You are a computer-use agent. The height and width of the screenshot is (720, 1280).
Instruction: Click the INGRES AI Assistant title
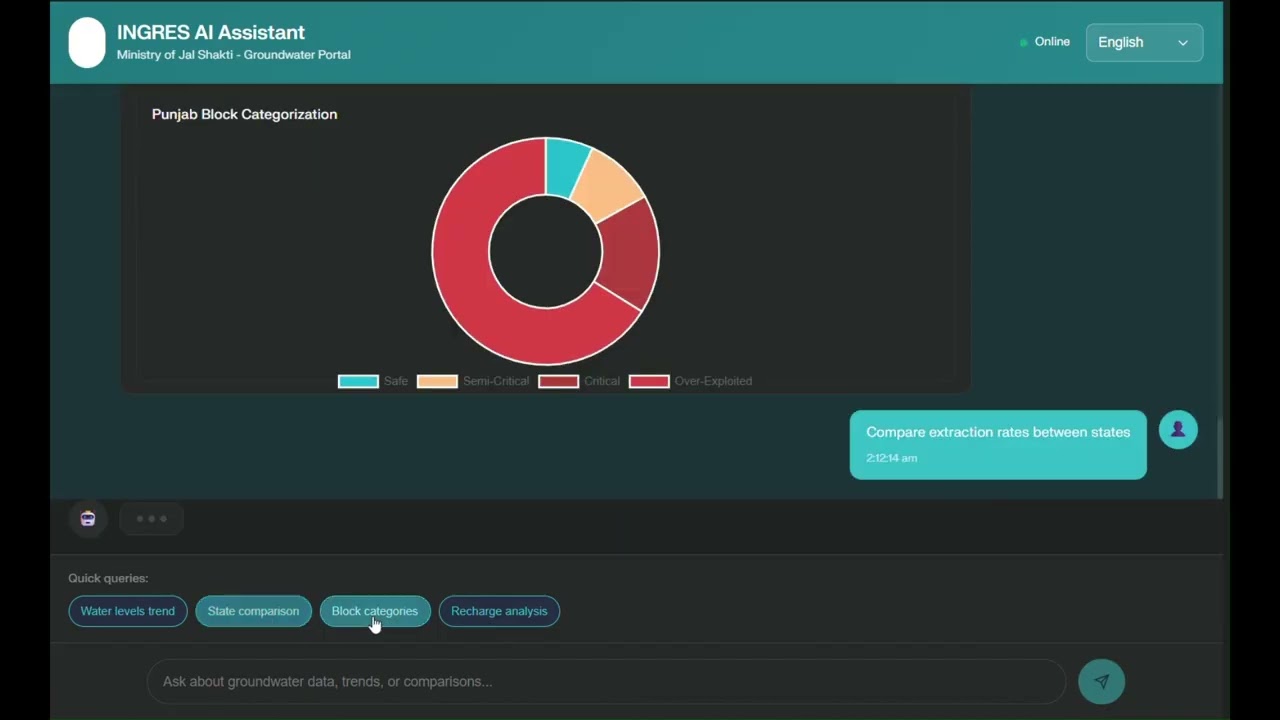(x=211, y=32)
